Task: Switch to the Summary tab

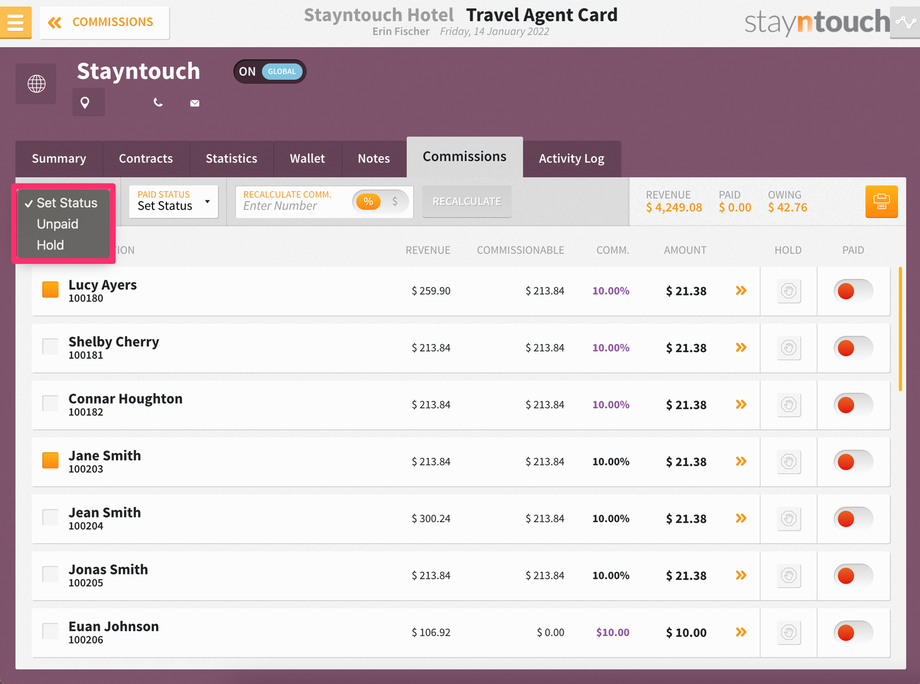Action: [59, 158]
